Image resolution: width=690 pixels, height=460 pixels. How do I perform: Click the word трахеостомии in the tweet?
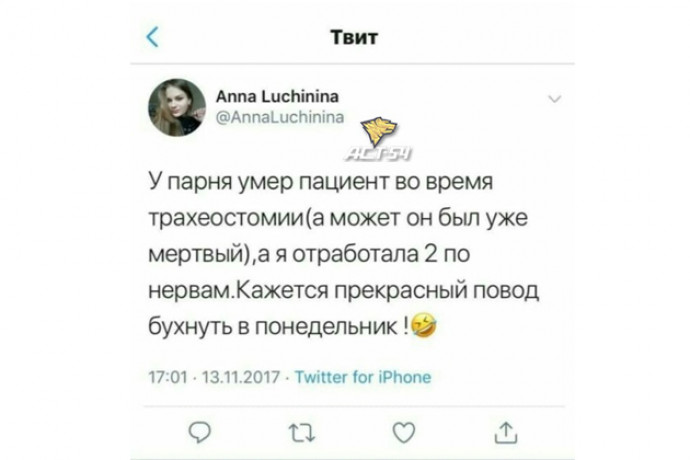pyautogui.click(x=226, y=217)
